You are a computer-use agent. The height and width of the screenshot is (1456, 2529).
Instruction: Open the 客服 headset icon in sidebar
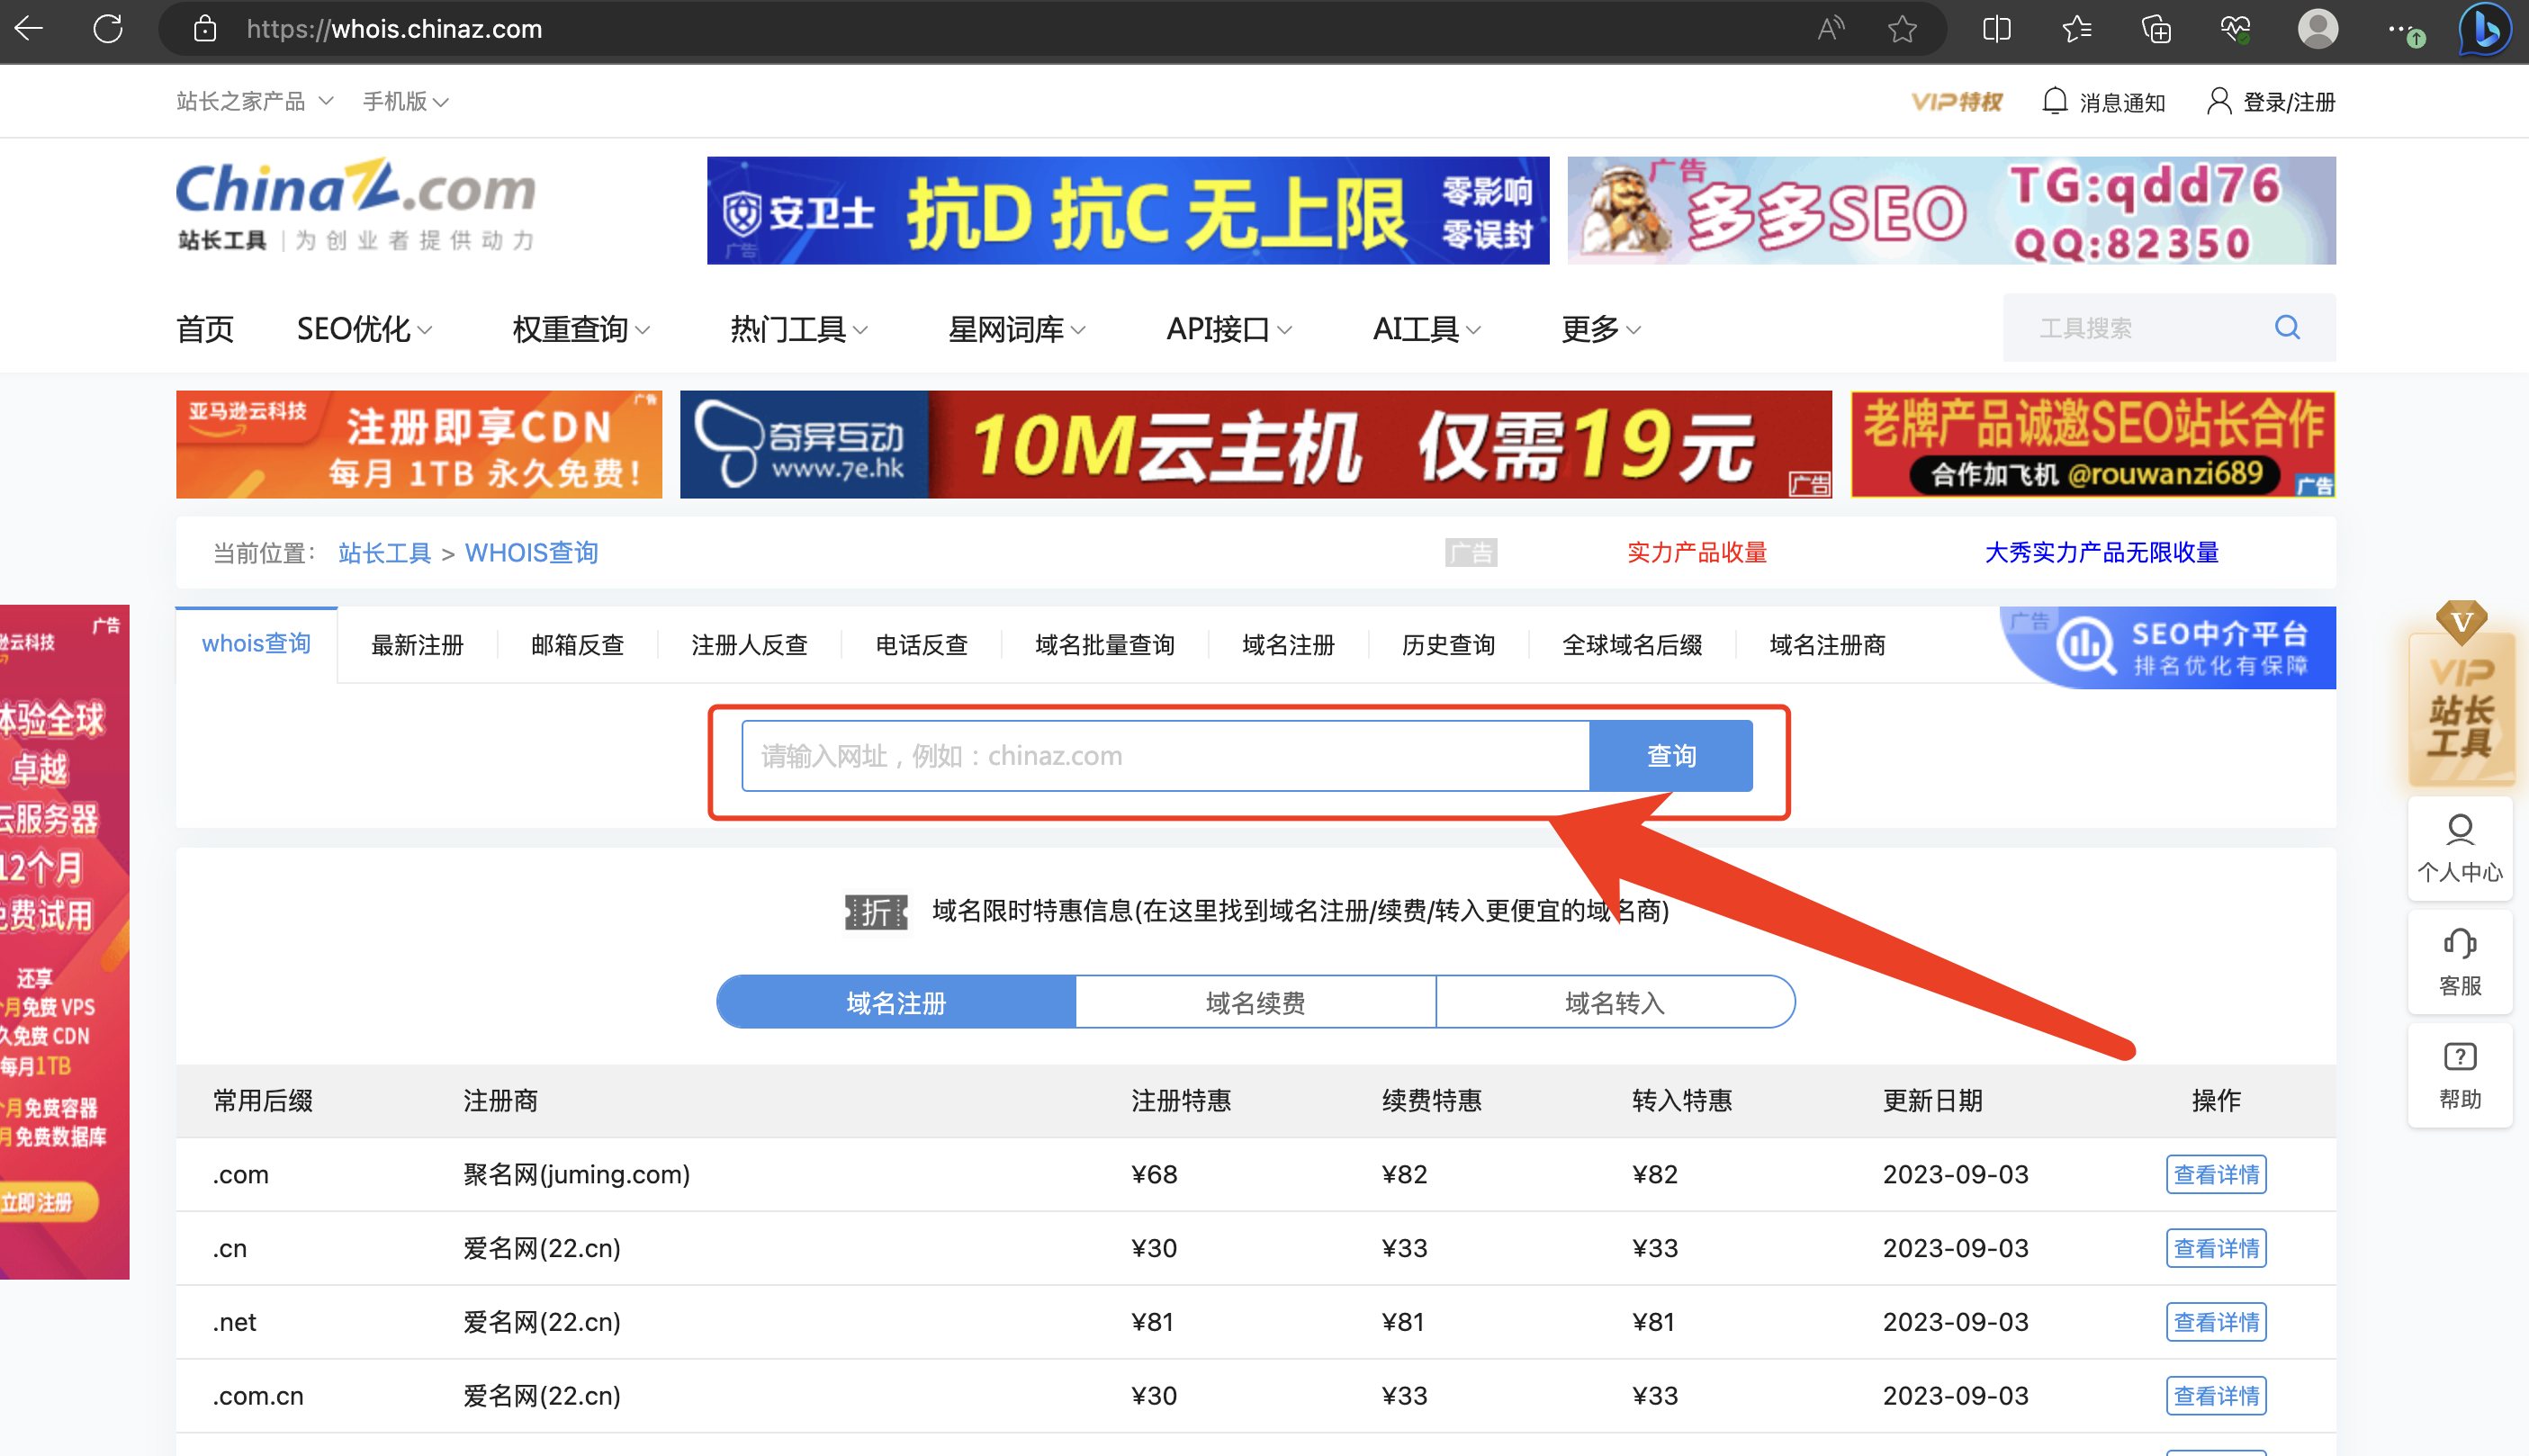point(2459,945)
